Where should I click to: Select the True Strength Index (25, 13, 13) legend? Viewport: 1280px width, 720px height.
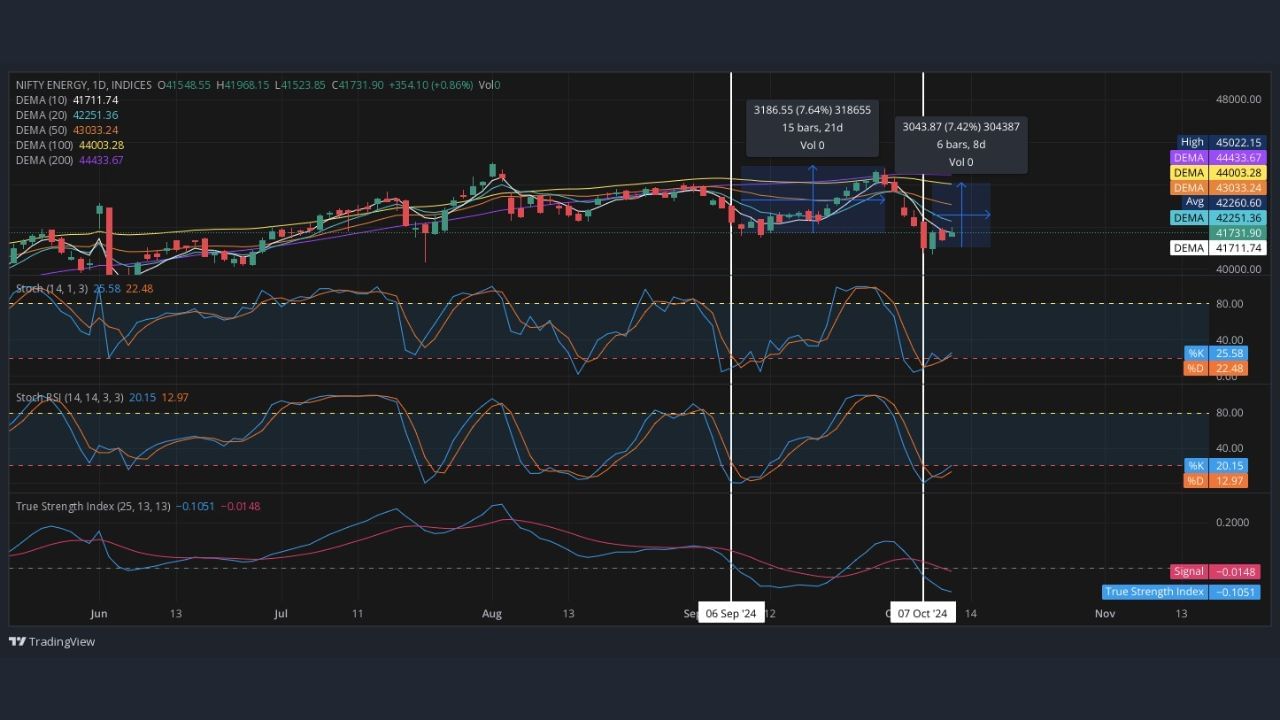(138, 506)
